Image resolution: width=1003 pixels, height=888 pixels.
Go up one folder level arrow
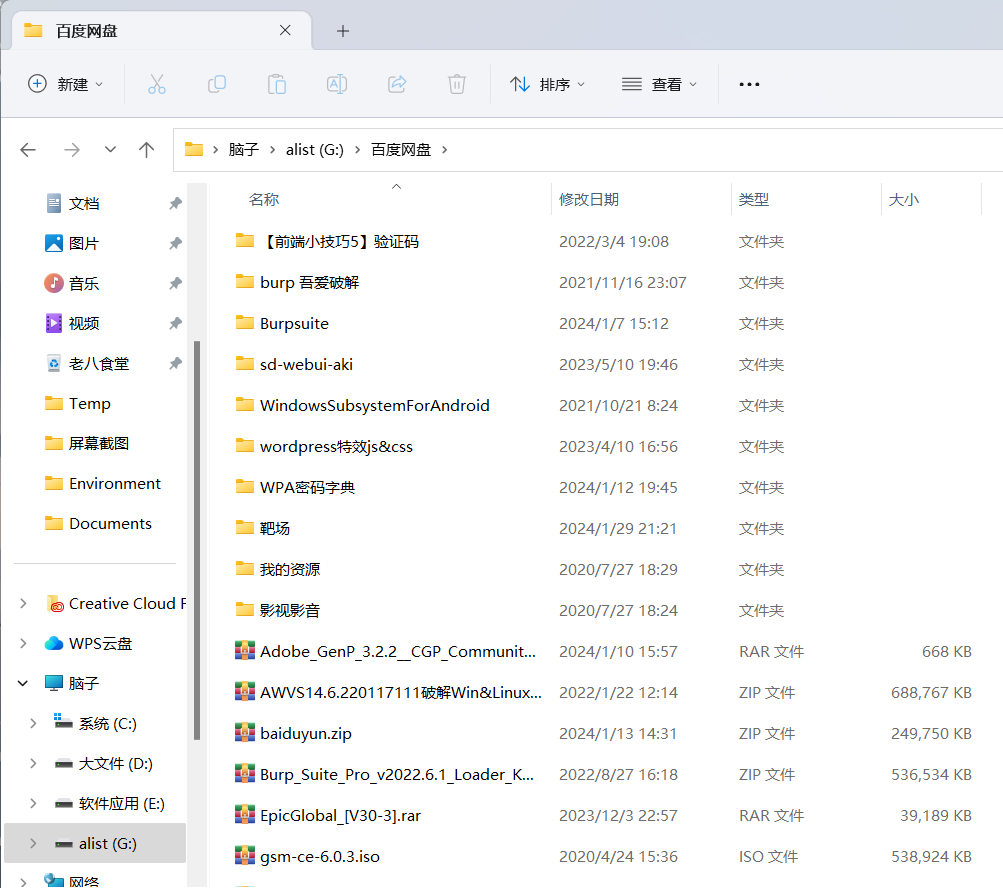tap(147, 150)
